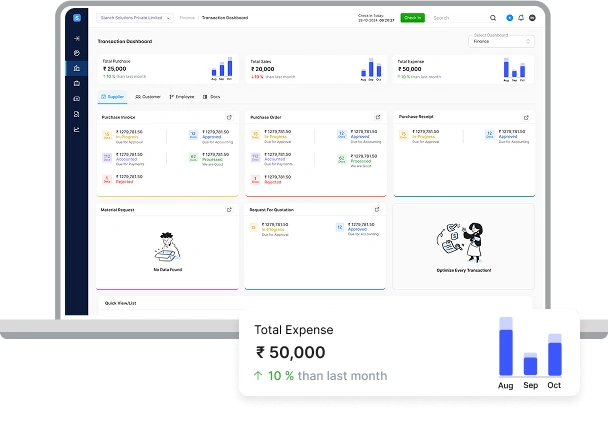Open Material Request external link icon
The image size is (608, 429).
[229, 210]
